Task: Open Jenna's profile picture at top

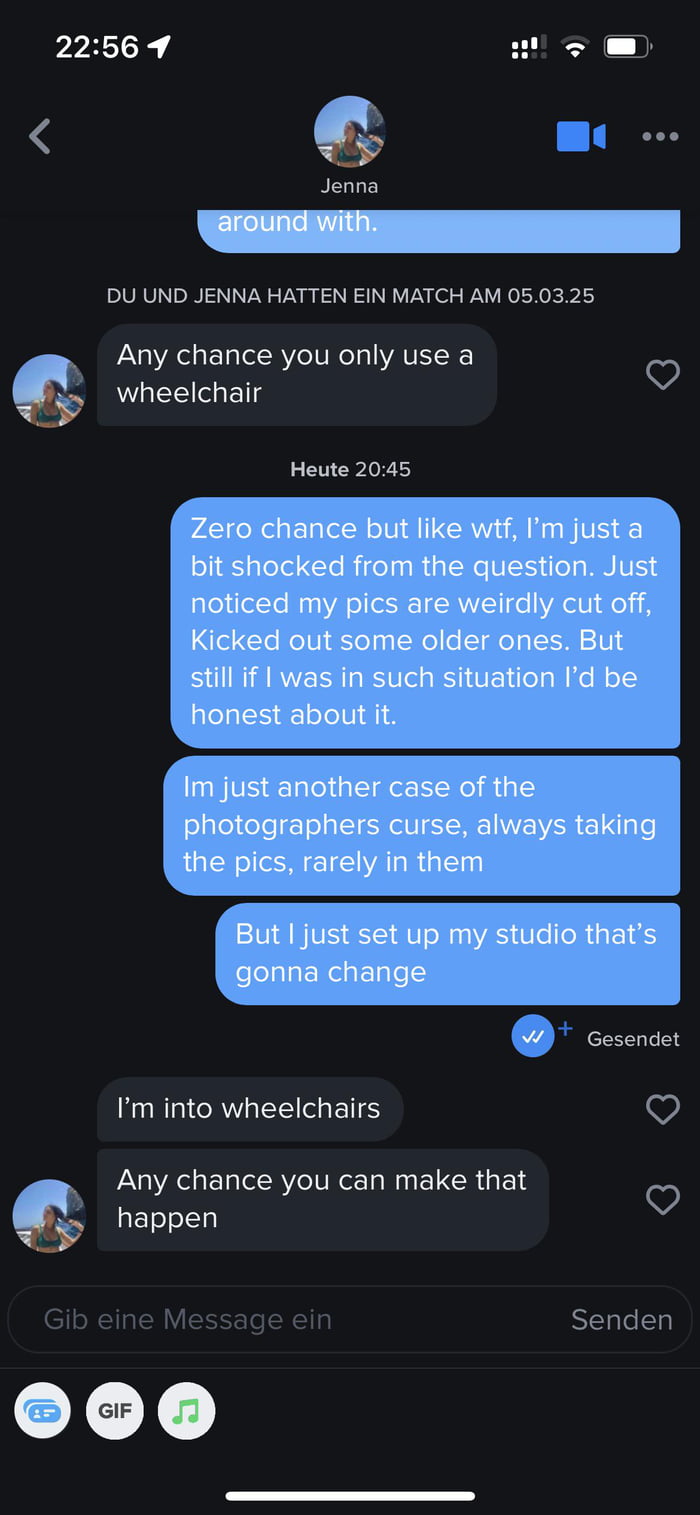Action: pyautogui.click(x=349, y=132)
